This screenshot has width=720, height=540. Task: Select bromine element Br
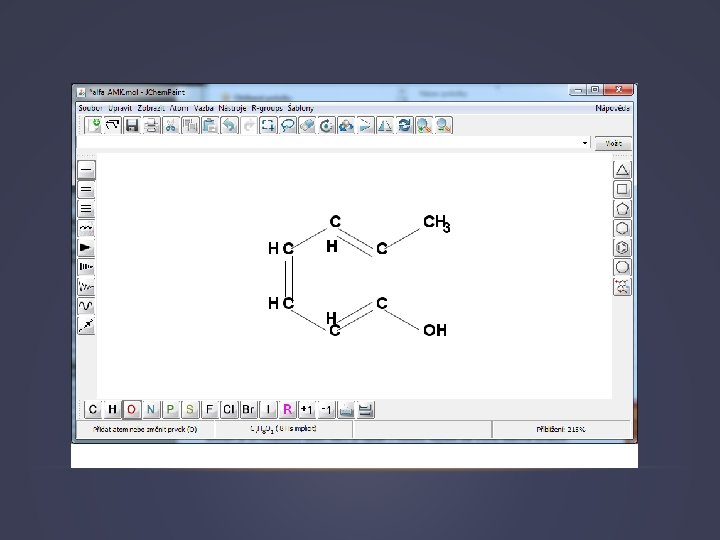(x=248, y=409)
